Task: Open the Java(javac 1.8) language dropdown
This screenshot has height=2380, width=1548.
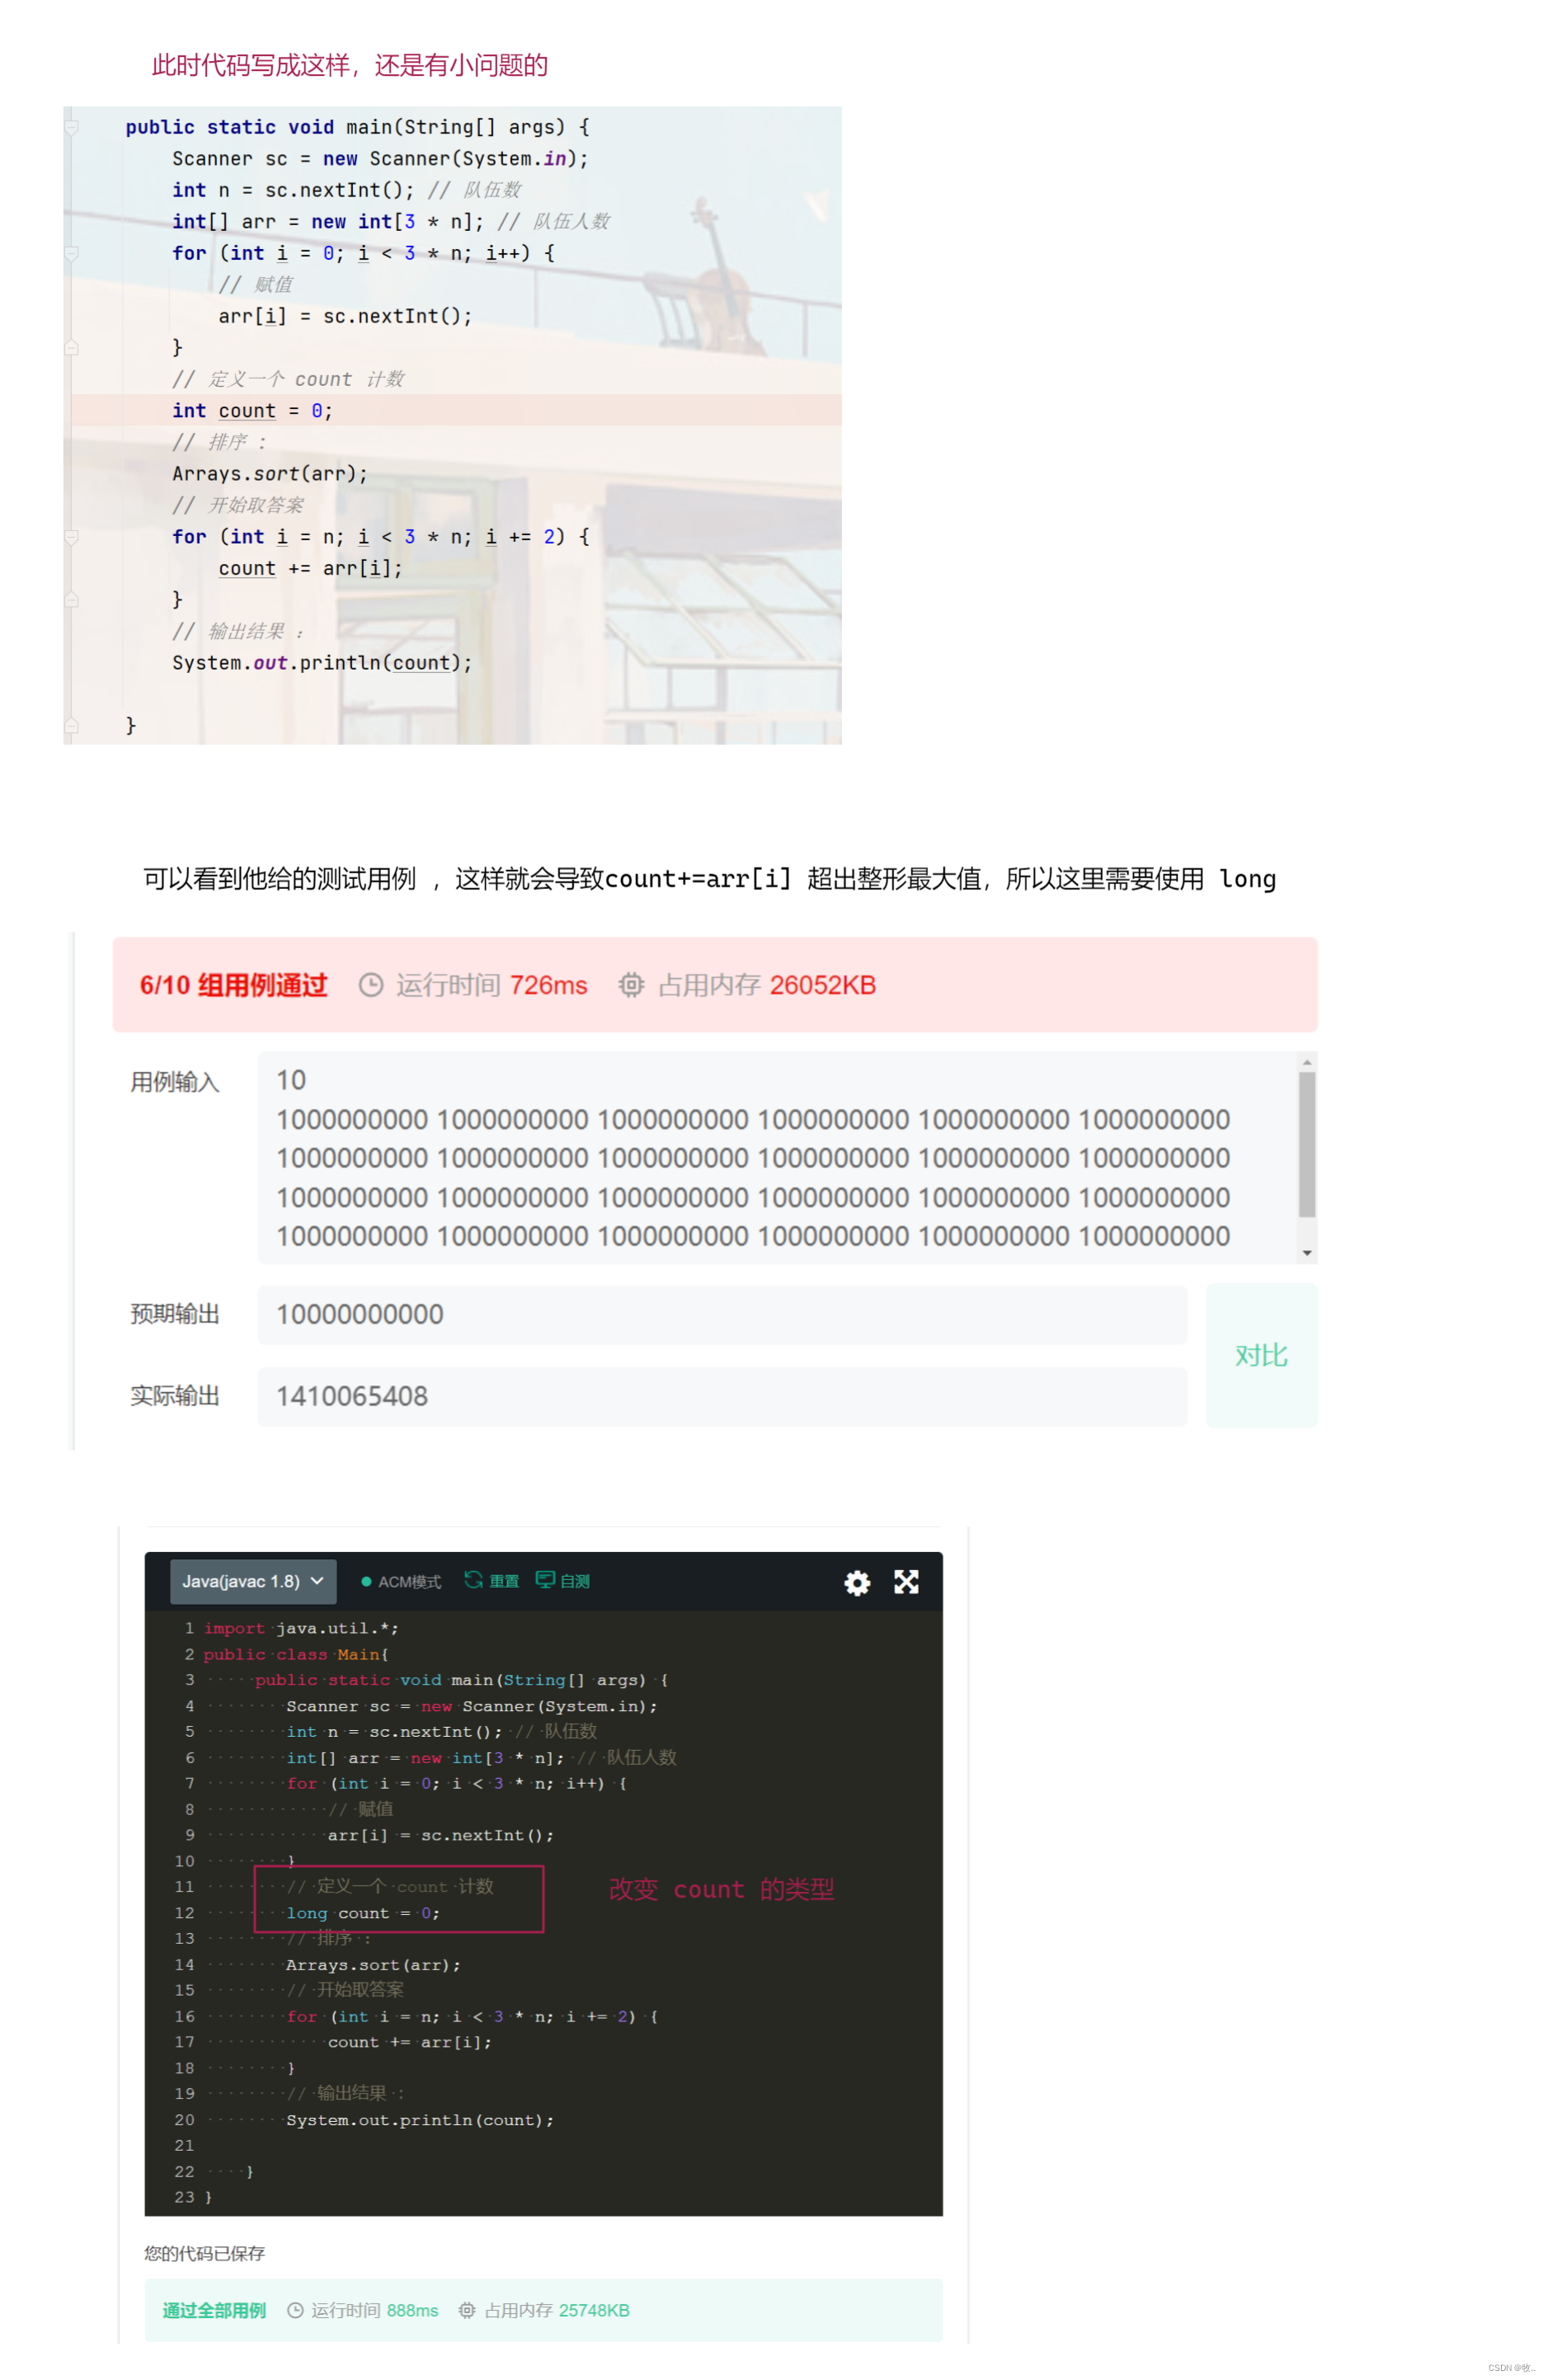Action: 253,1581
